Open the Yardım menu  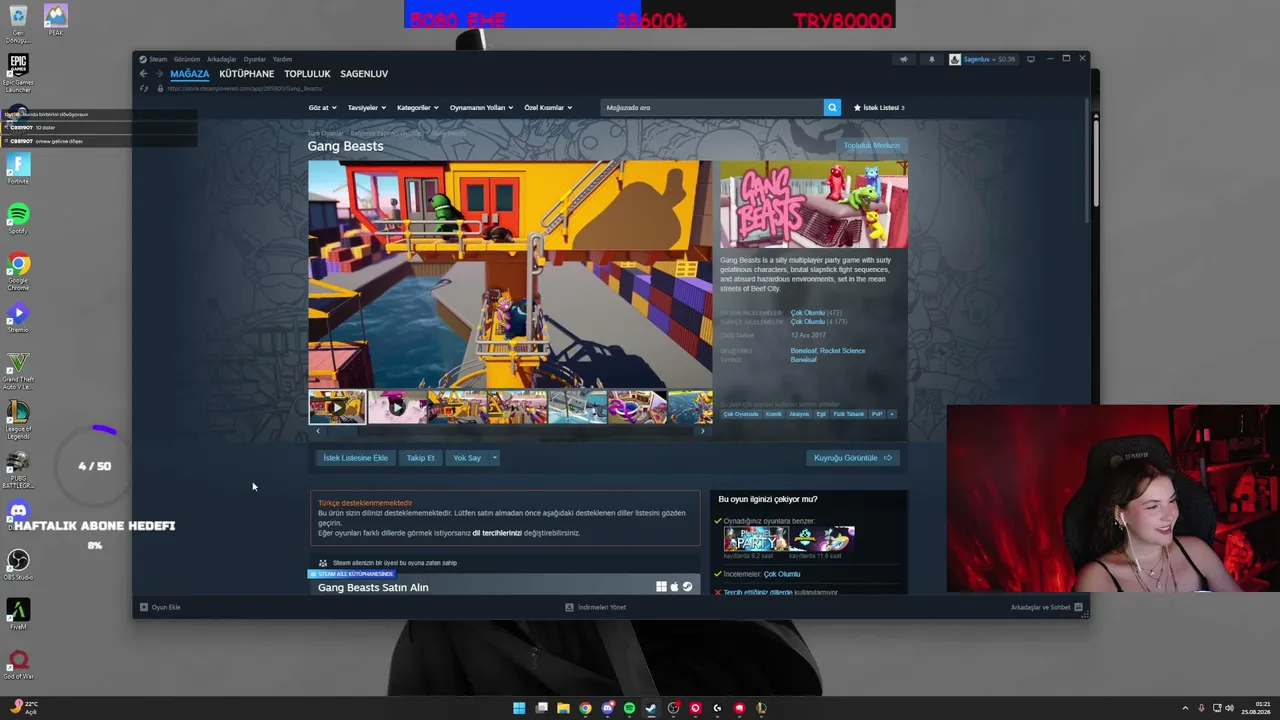coord(282,59)
